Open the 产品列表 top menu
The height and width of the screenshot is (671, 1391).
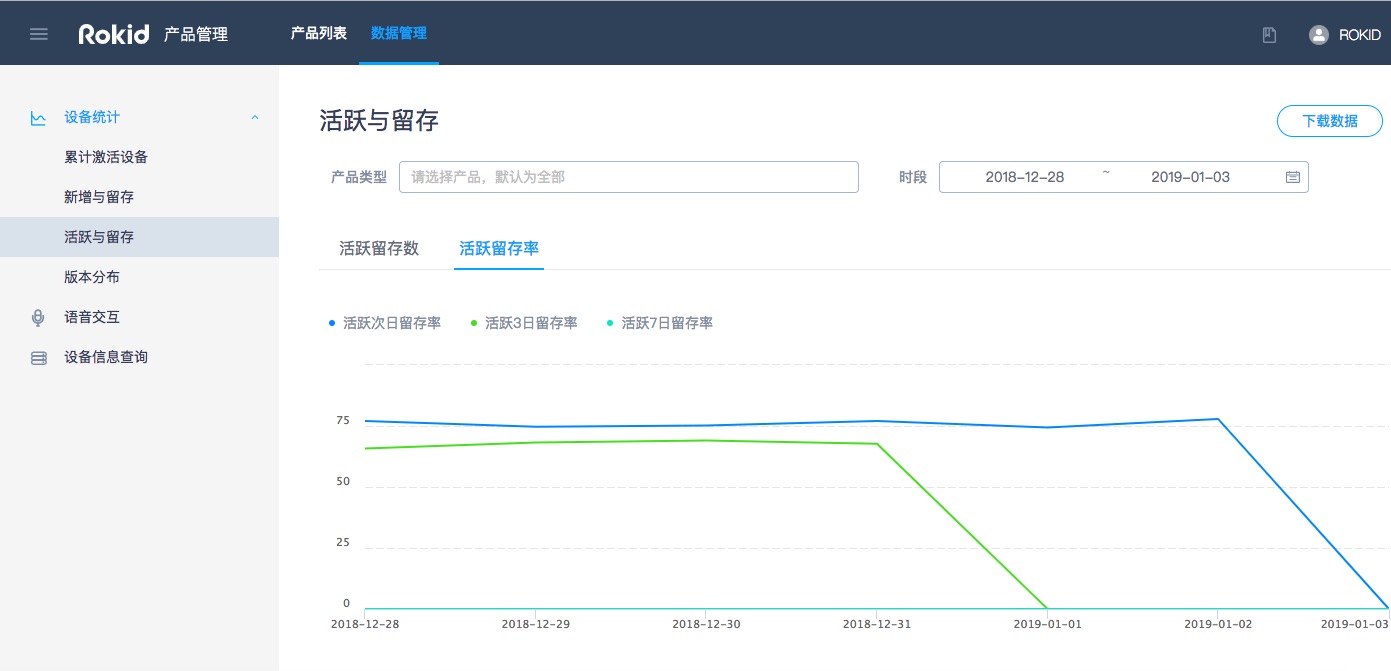tap(318, 33)
